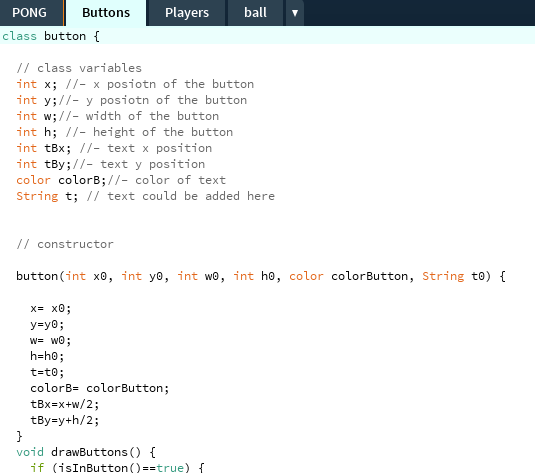Image resolution: width=535 pixels, height=473 pixels.
Task: Click the 'void drawButtons() {' line
Action: click(86, 452)
